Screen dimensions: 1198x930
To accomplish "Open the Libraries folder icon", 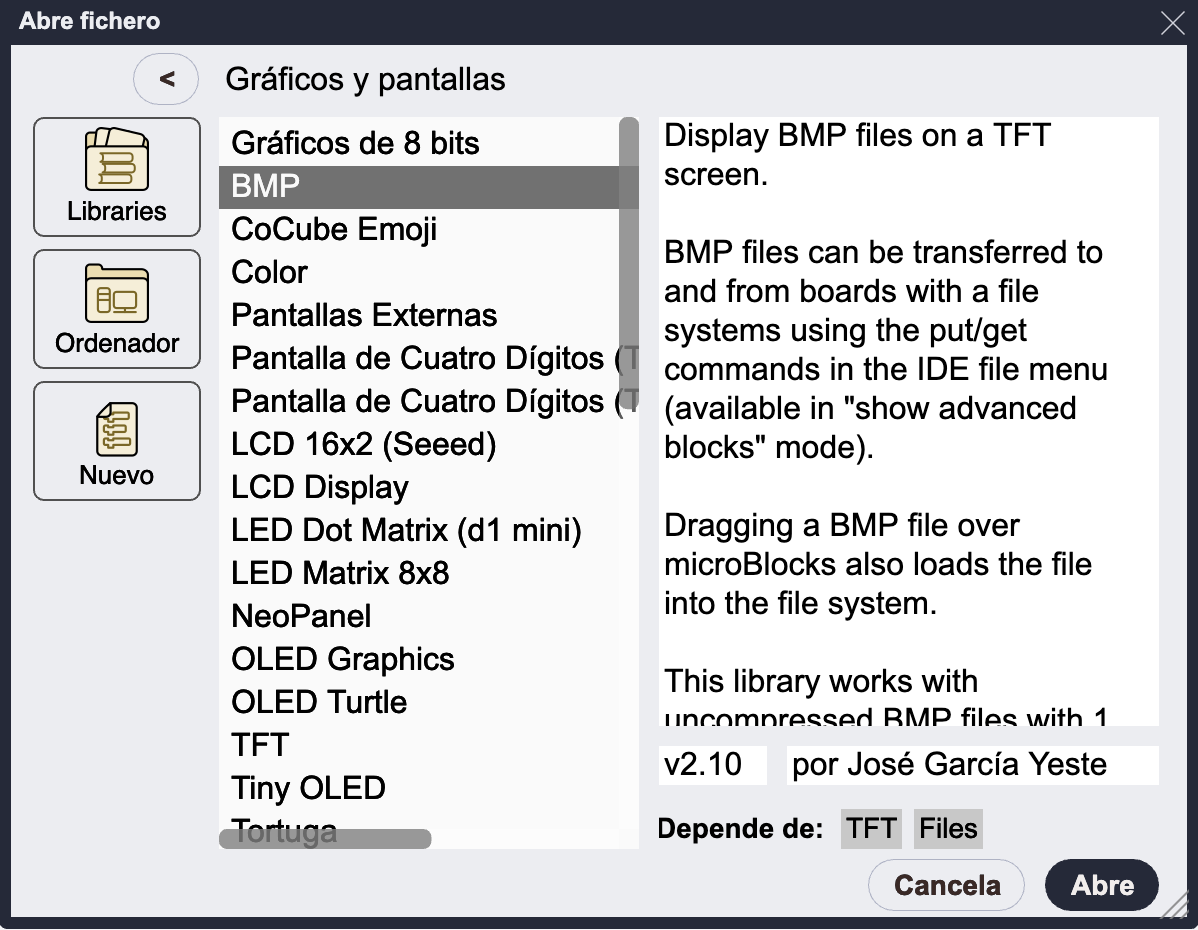I will pos(117,177).
